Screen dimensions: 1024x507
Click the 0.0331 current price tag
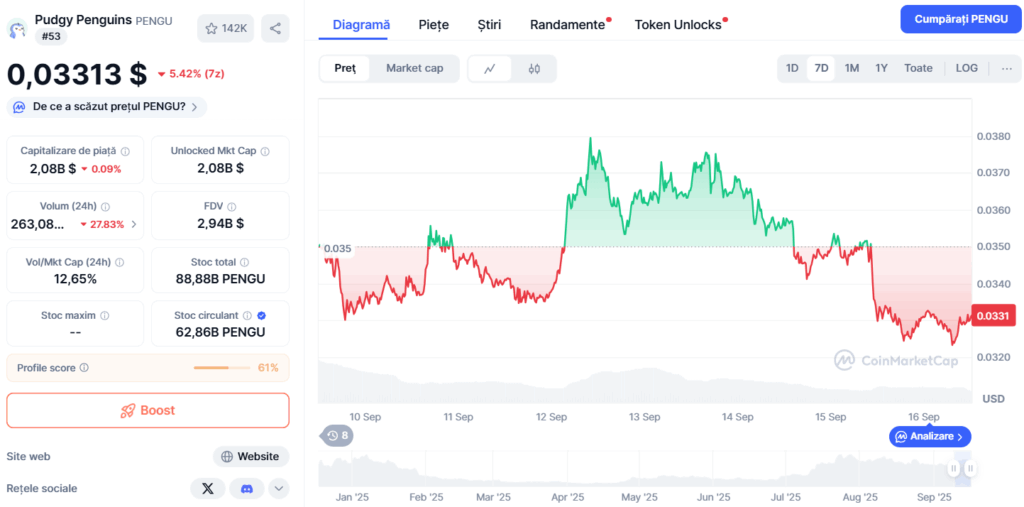(994, 316)
